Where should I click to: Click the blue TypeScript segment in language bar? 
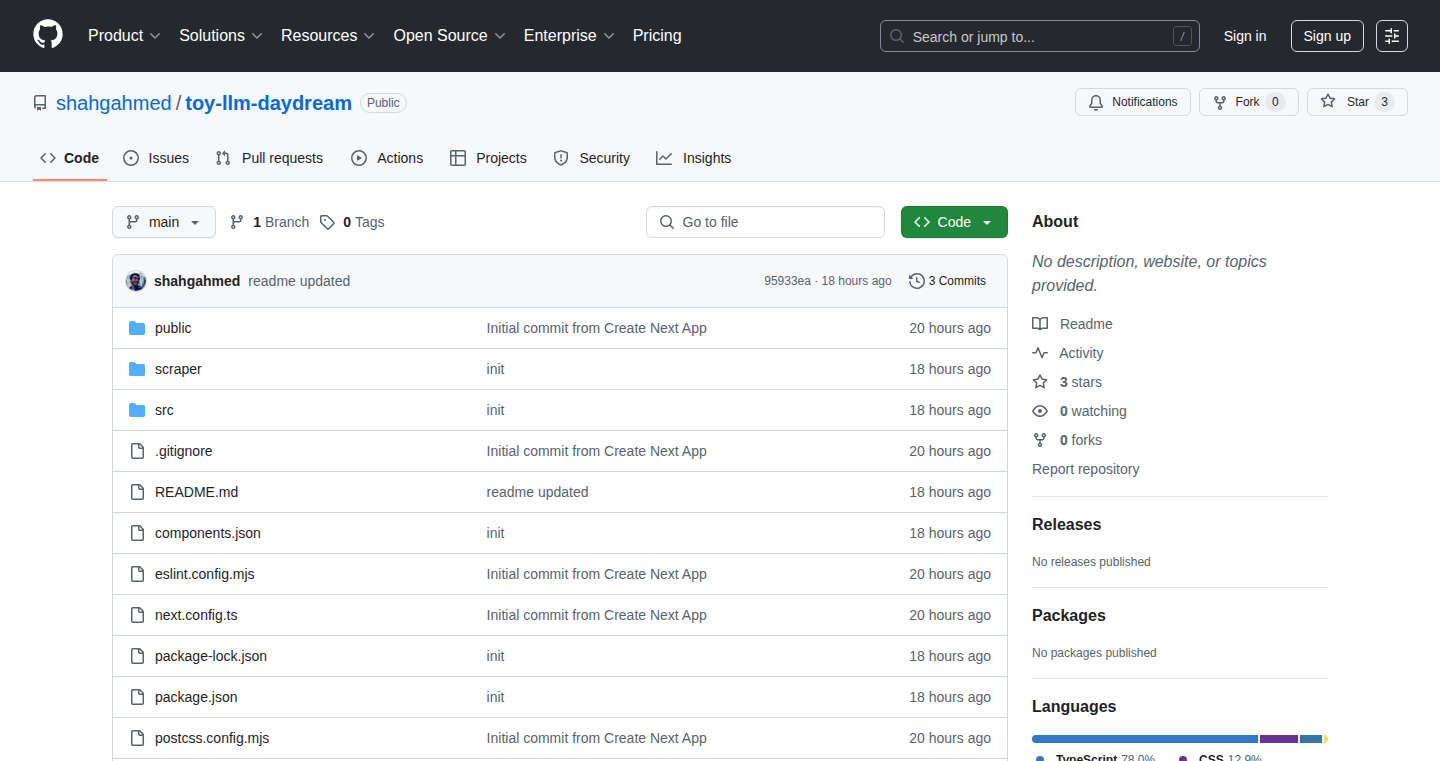click(1145, 739)
